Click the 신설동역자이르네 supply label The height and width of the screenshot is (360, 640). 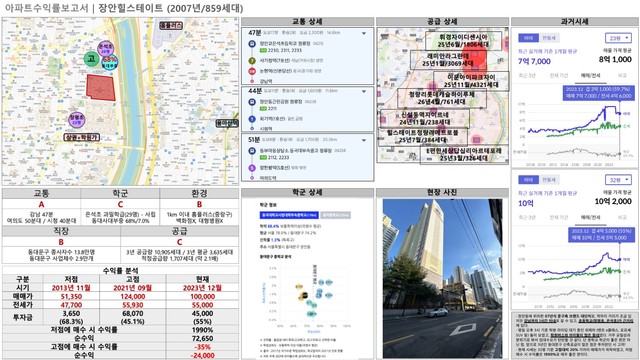tap(424, 118)
